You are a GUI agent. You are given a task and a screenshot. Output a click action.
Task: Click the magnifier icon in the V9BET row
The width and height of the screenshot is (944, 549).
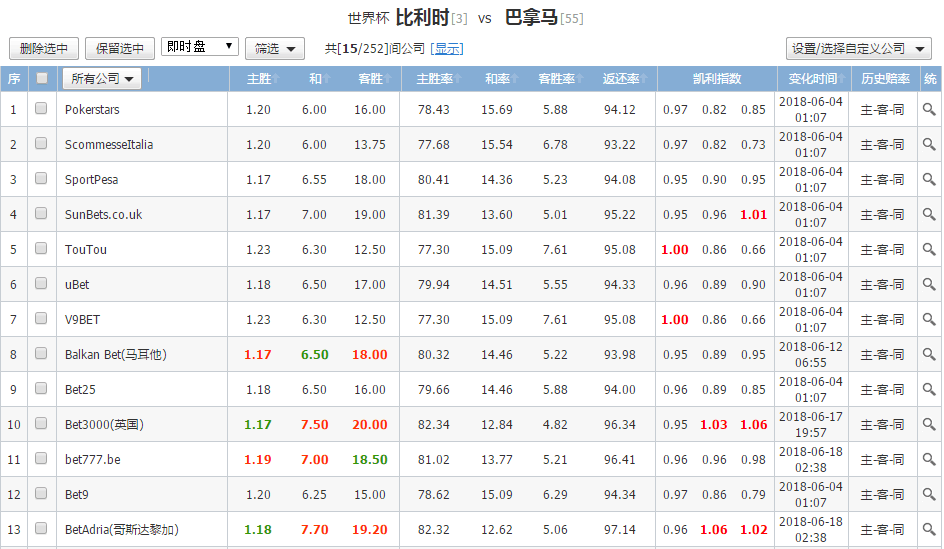click(x=929, y=319)
